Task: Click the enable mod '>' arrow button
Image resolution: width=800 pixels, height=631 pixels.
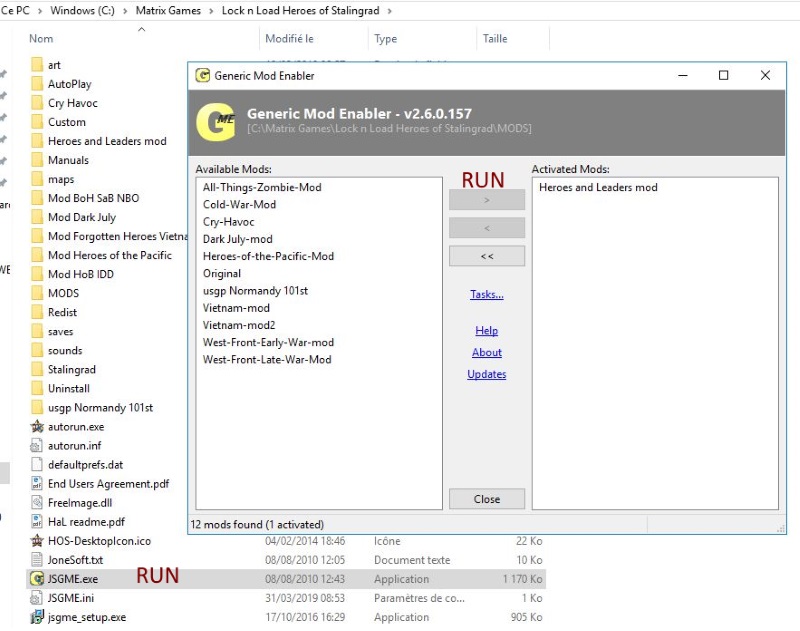Action: (x=487, y=200)
